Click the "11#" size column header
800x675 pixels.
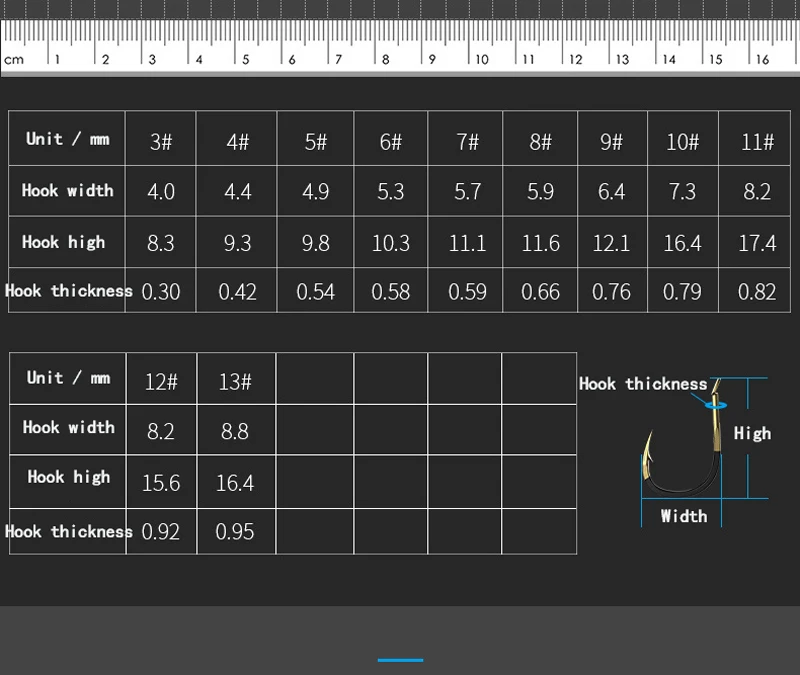pyautogui.click(x=757, y=142)
